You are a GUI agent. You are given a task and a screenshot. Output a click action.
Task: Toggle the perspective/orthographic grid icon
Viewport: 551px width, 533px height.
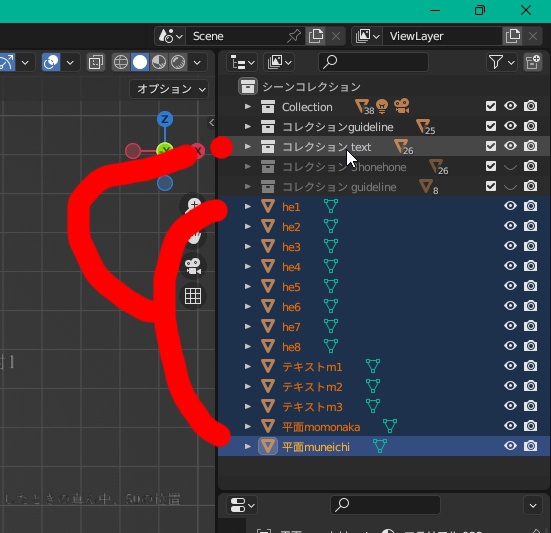pyautogui.click(x=193, y=296)
